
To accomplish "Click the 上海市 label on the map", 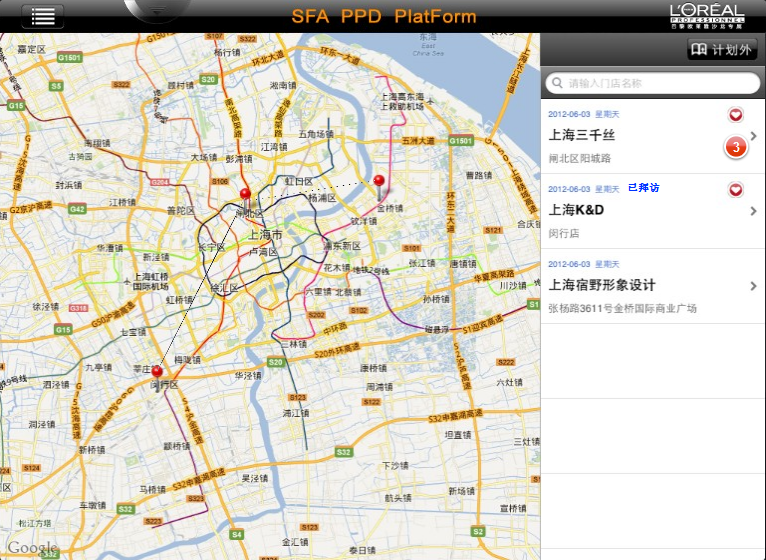I will pyautogui.click(x=265, y=234).
